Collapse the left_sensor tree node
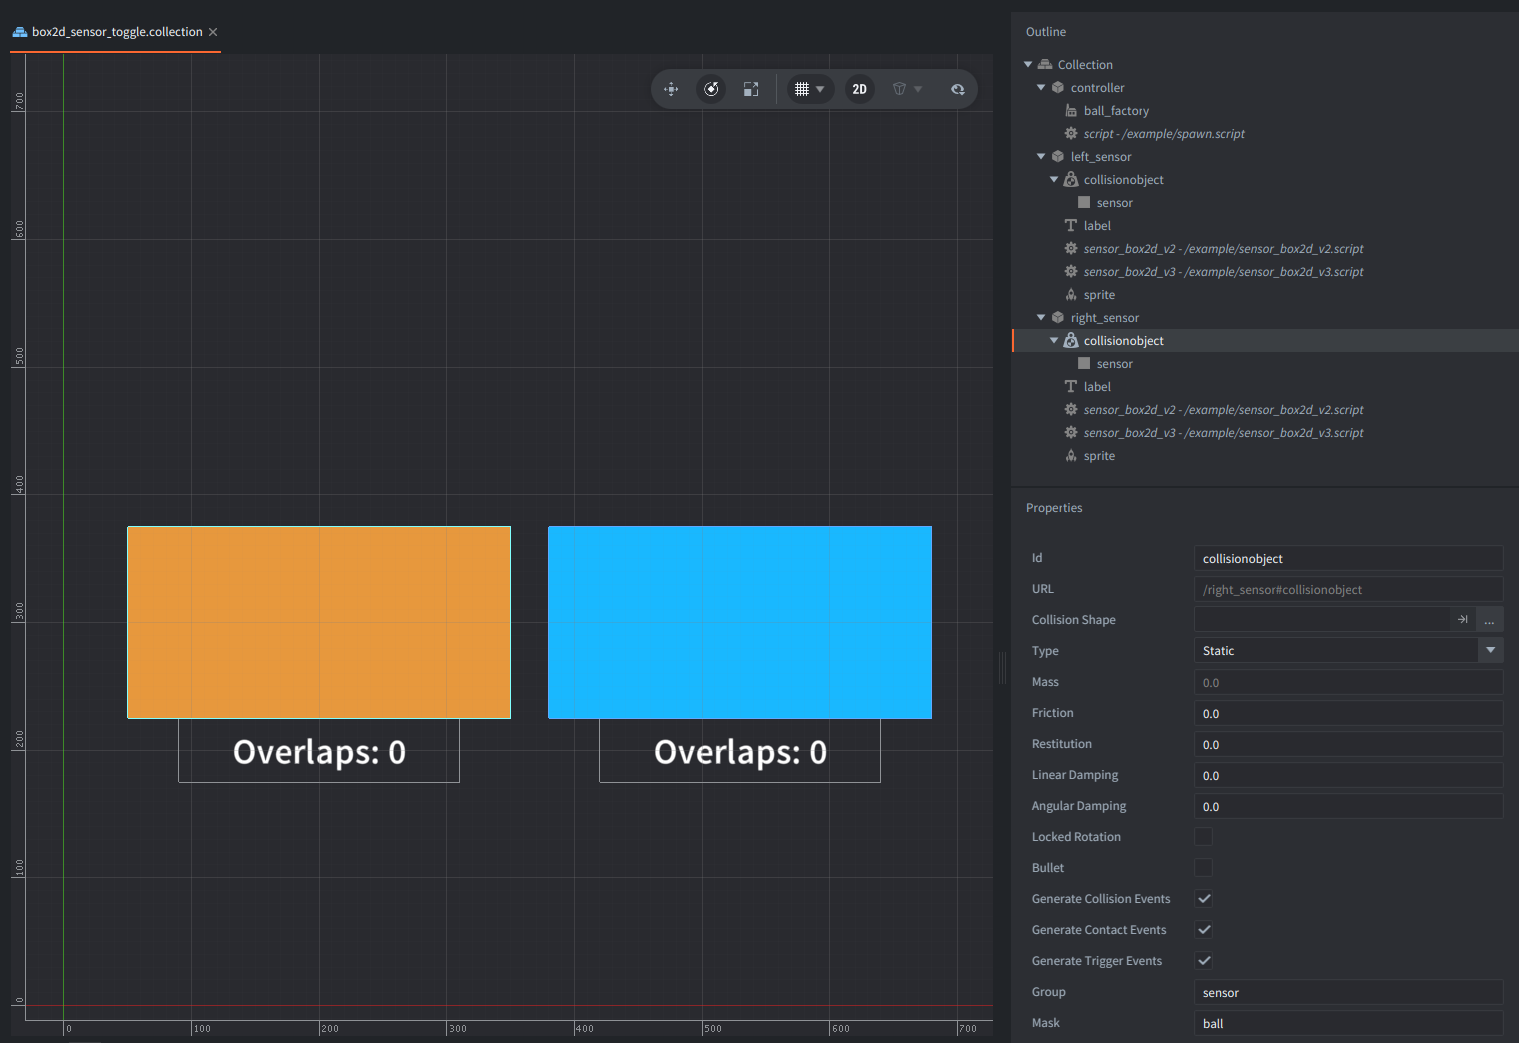 click(1041, 156)
